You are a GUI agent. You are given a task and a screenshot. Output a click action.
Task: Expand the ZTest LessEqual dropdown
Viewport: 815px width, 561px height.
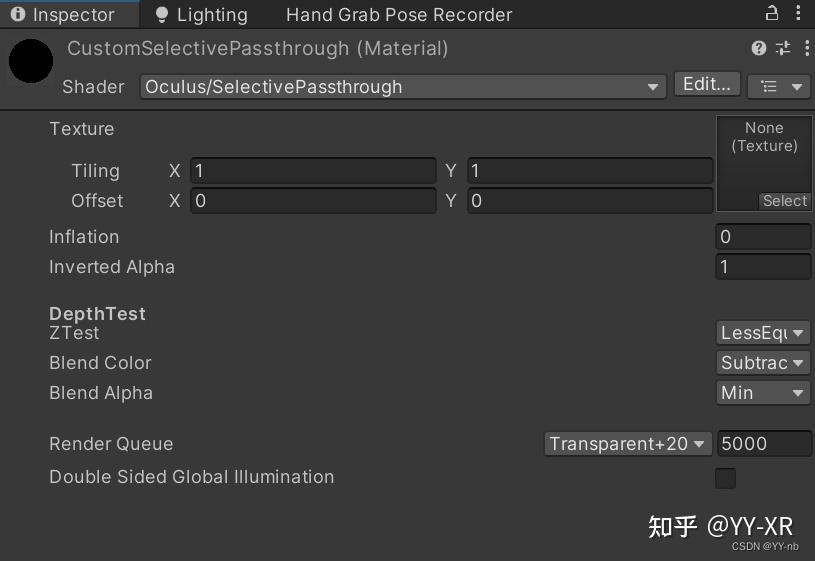coord(763,333)
